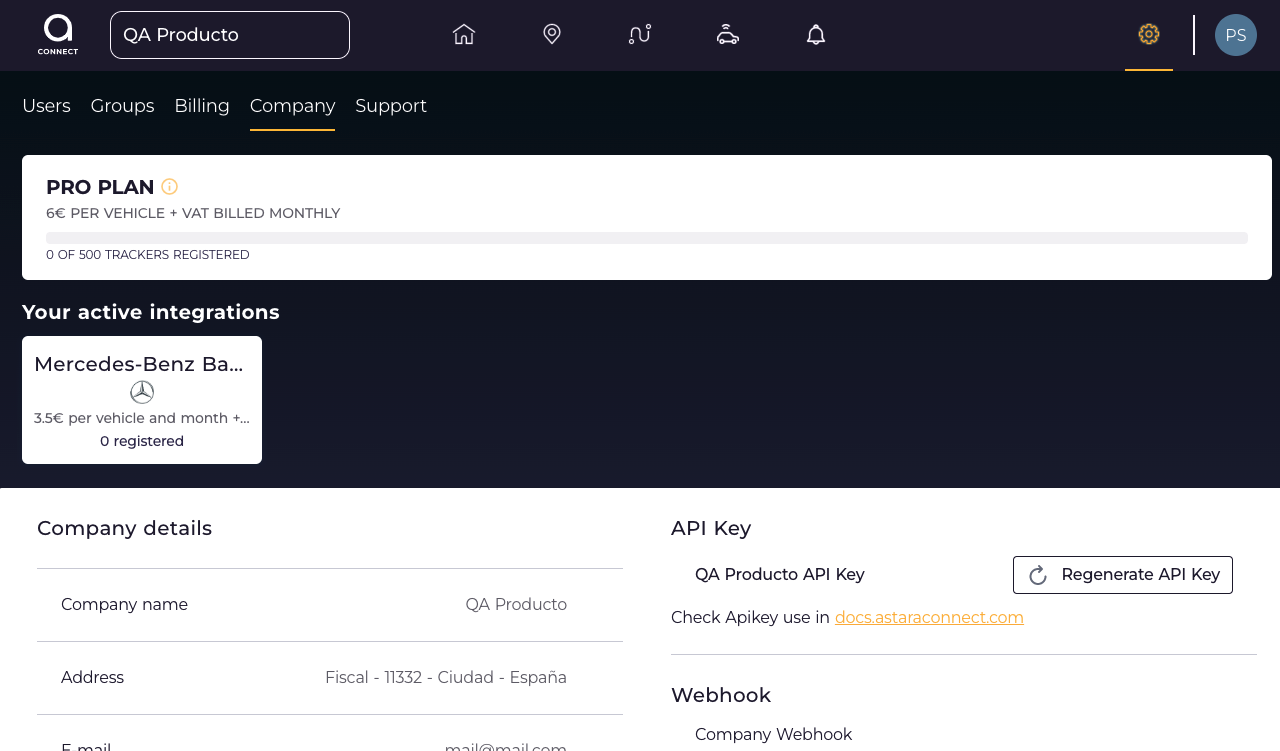Click the PRO PLAN heading
The height and width of the screenshot is (751, 1280).
(x=100, y=187)
